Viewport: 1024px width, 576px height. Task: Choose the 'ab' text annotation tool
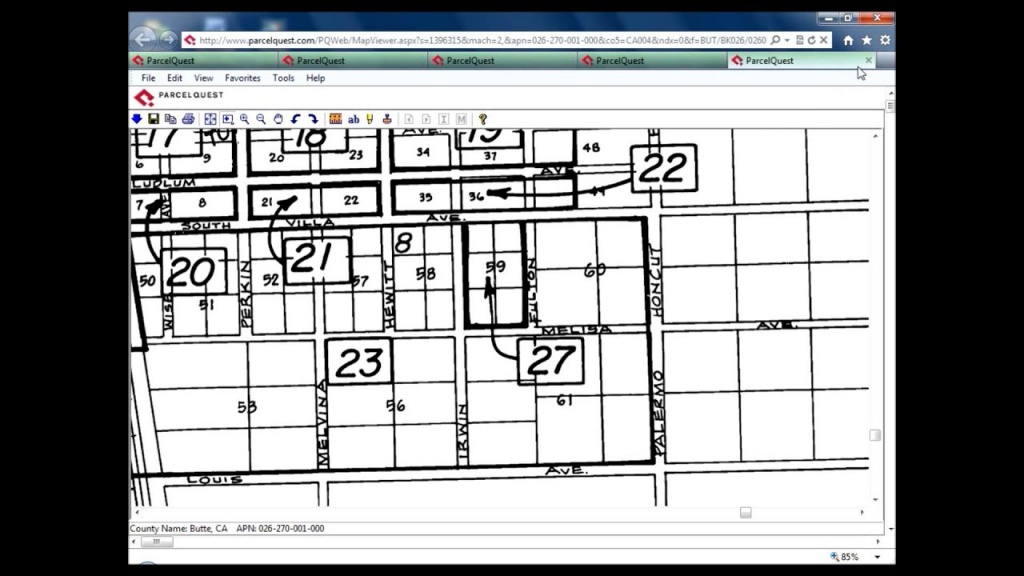pyautogui.click(x=353, y=119)
